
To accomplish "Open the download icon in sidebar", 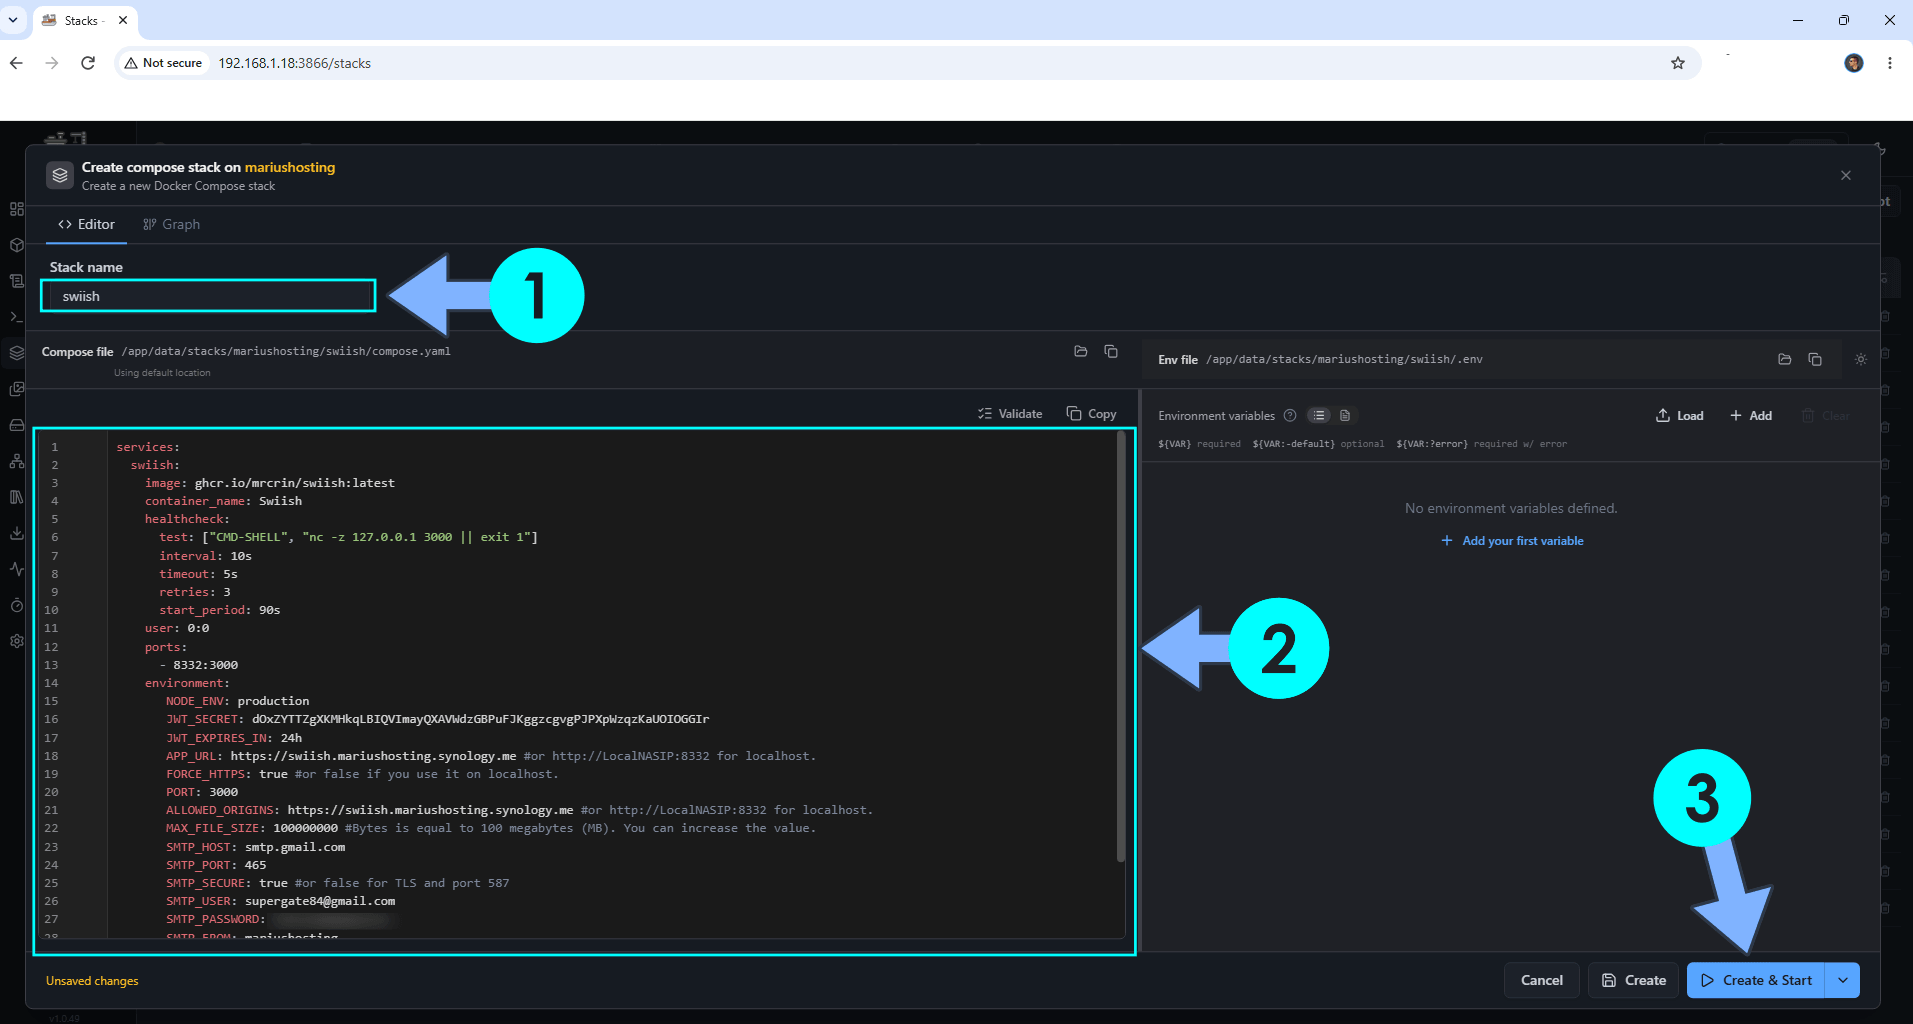I will pos(17,533).
